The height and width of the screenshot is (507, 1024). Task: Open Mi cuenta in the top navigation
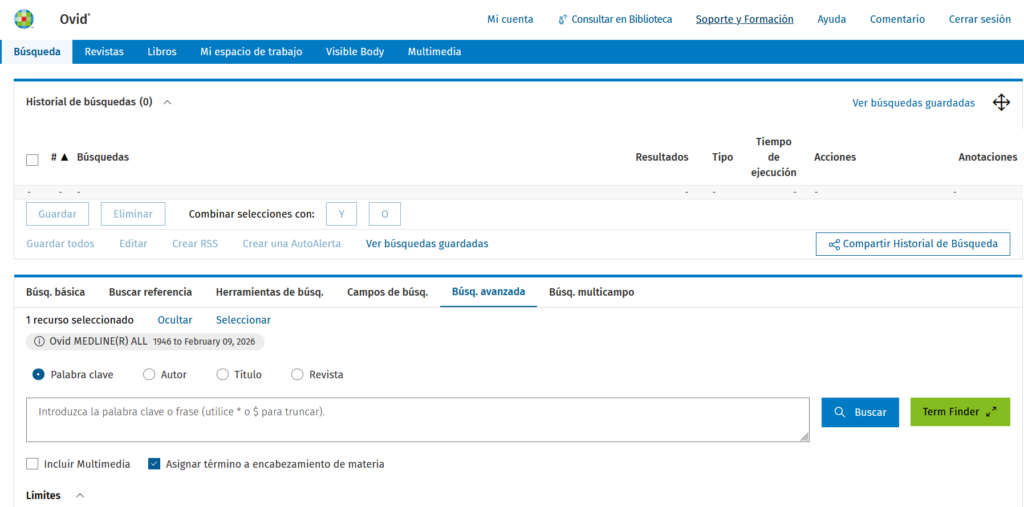click(510, 19)
